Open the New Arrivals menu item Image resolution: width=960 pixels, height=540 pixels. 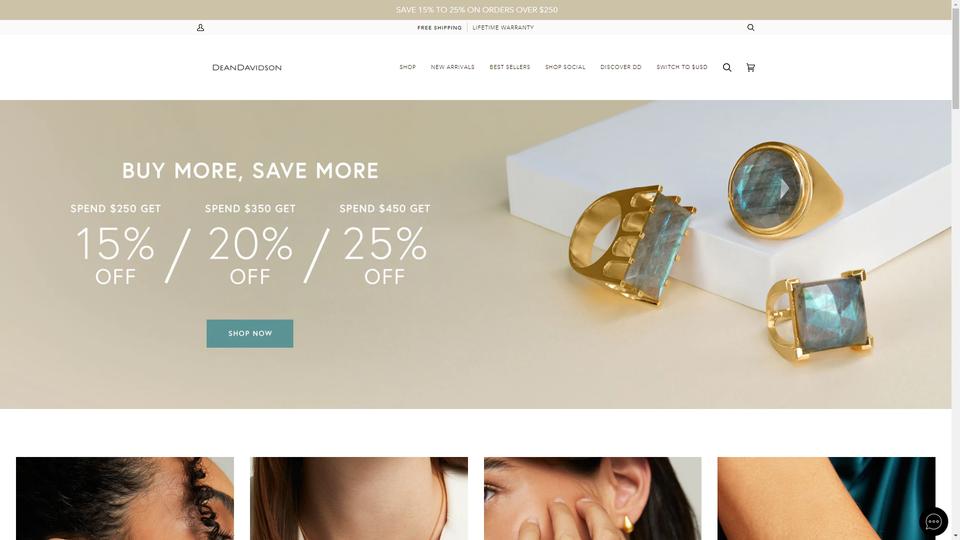click(x=452, y=67)
